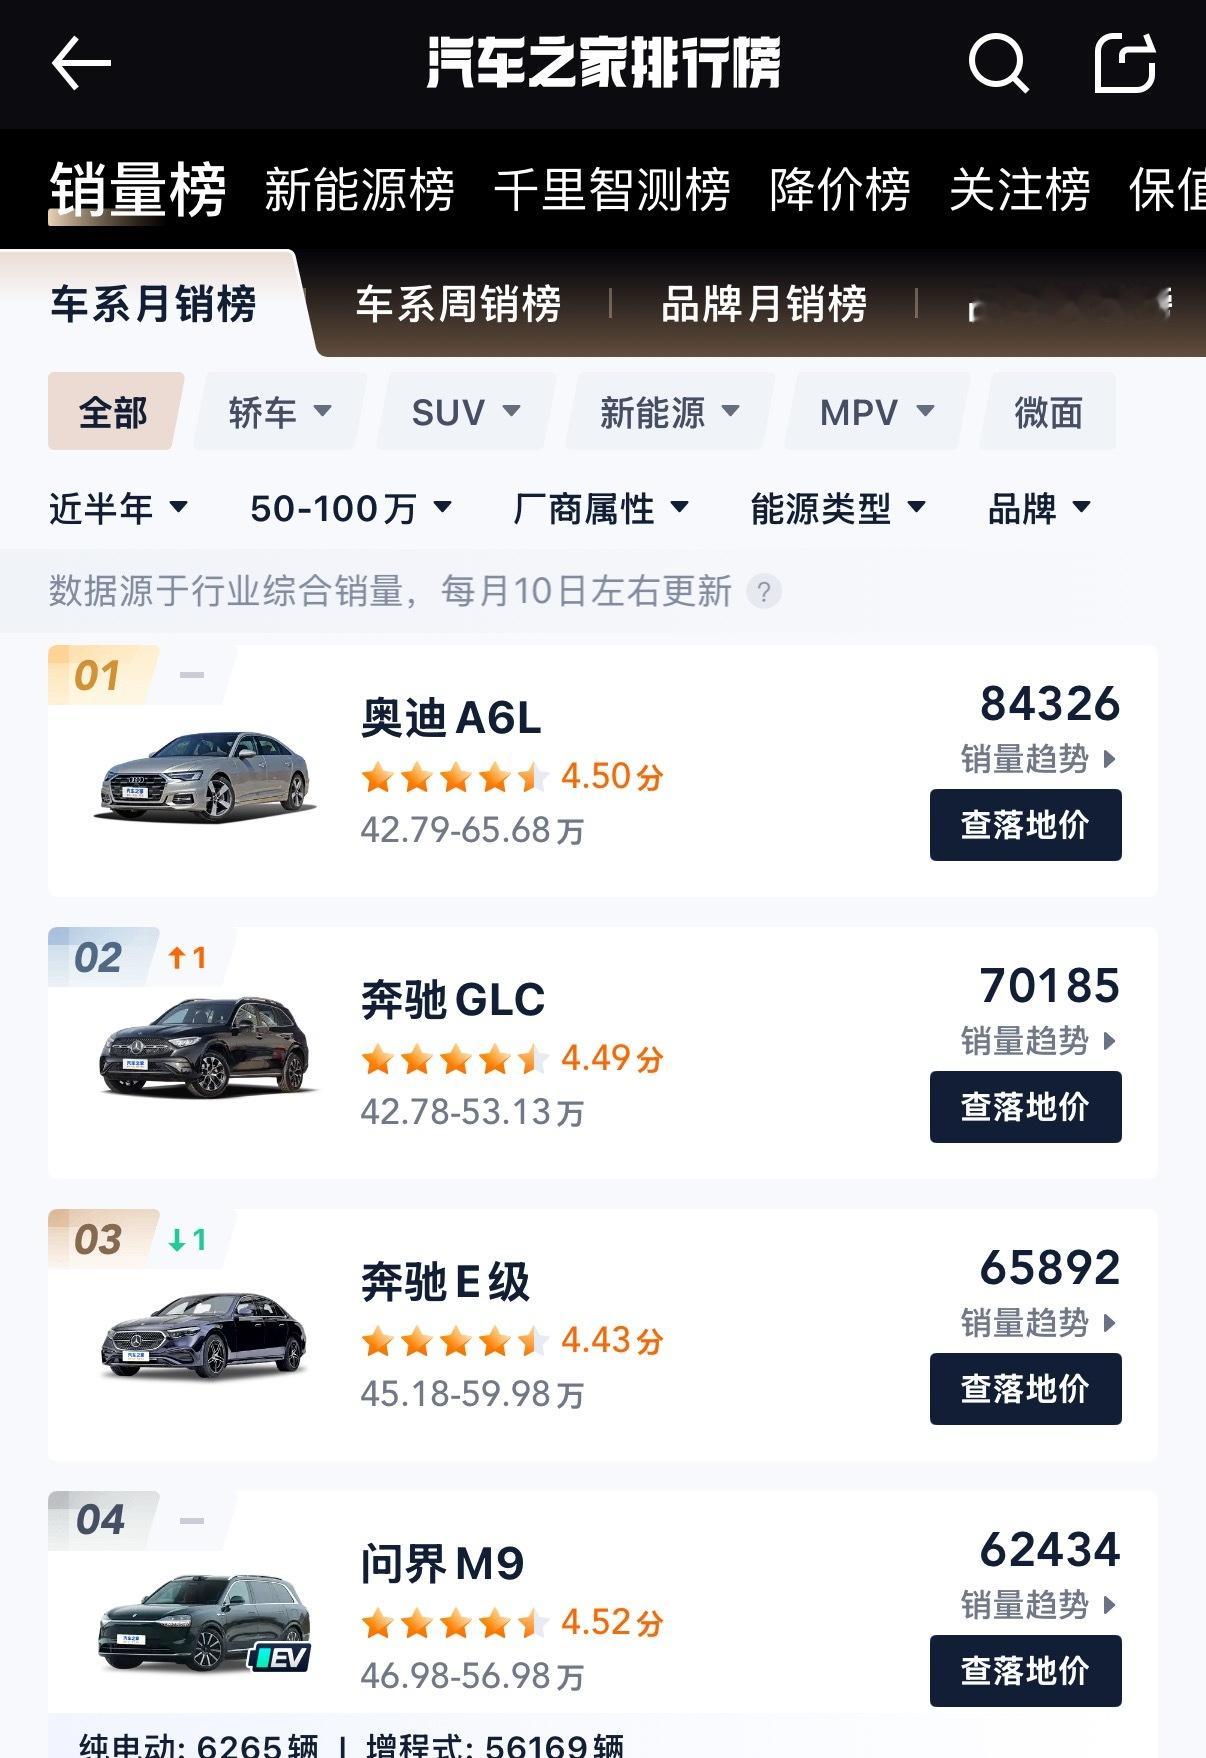Expand the 轿车 filter dropdown
The image size is (1206, 1758).
[x=280, y=412]
